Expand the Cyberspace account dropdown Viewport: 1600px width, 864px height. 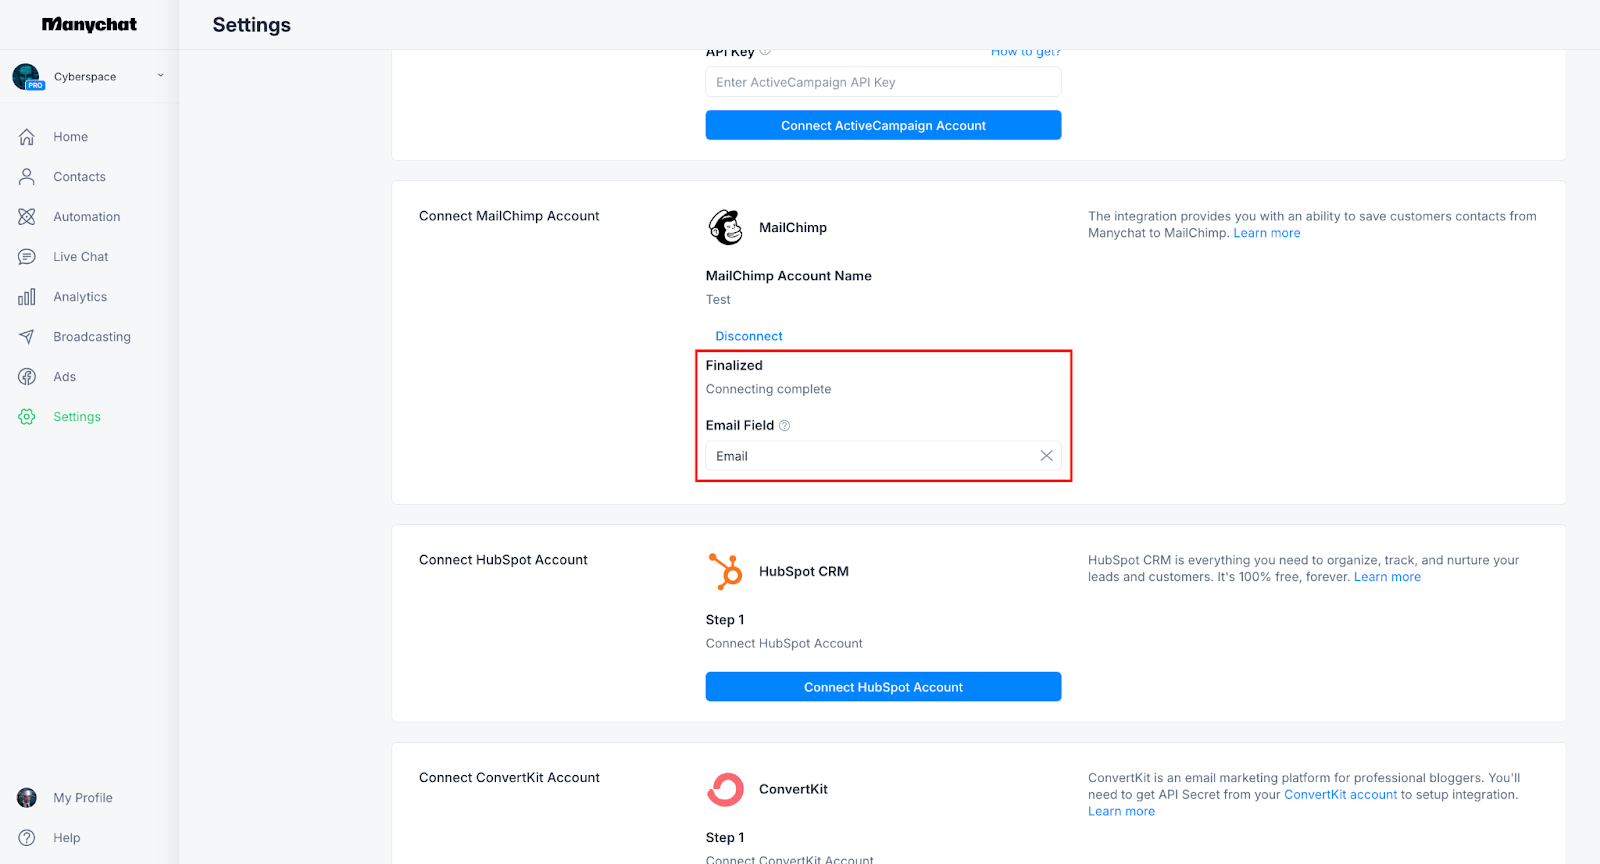(x=160, y=76)
